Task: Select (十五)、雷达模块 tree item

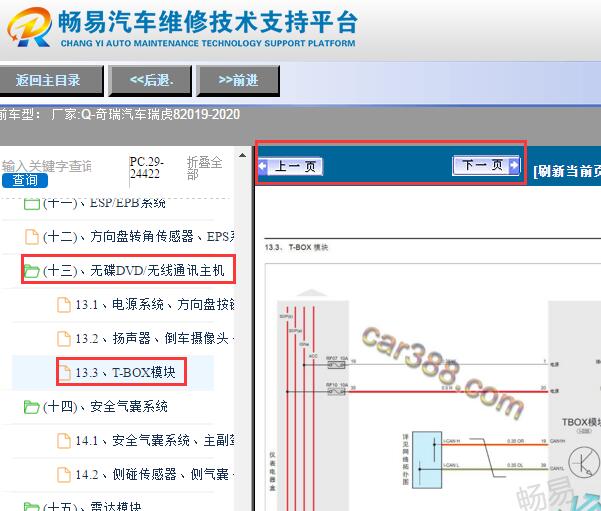Action: coord(92,506)
